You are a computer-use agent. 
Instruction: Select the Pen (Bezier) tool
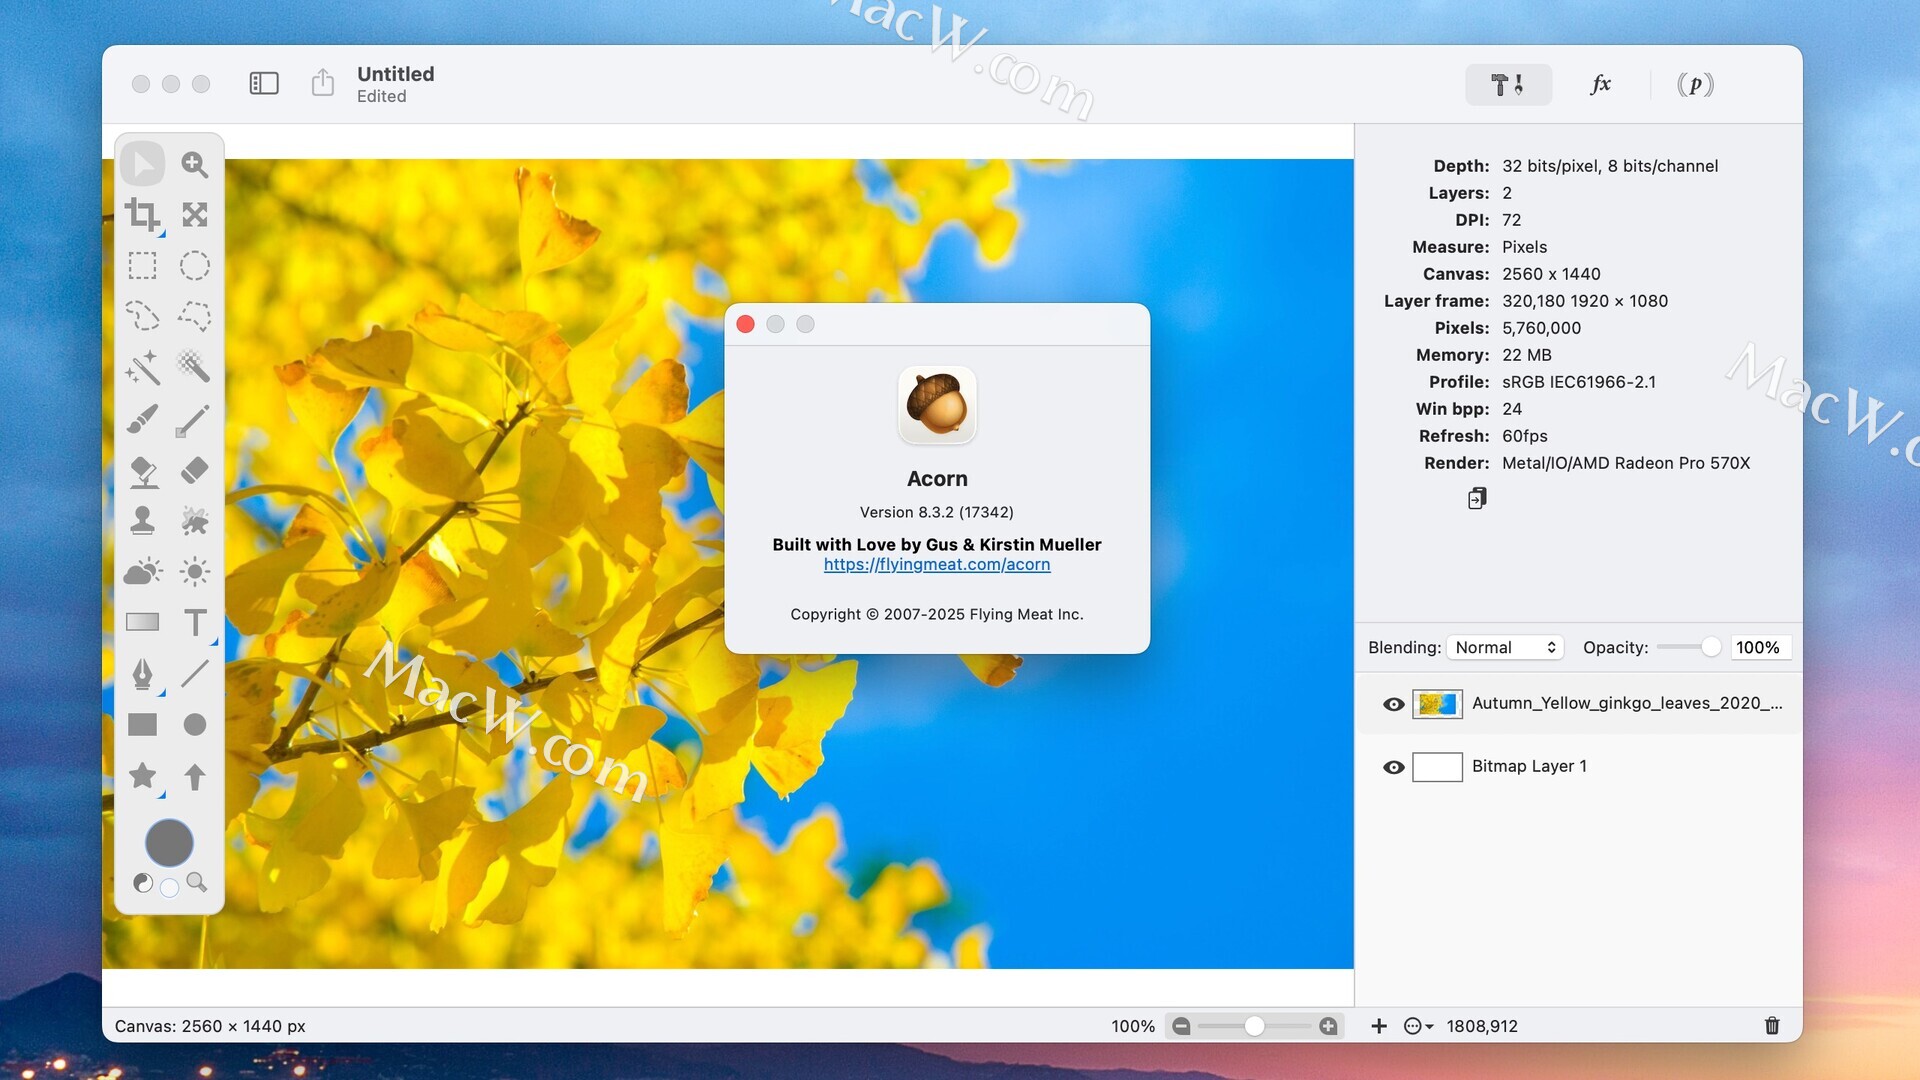tap(142, 673)
